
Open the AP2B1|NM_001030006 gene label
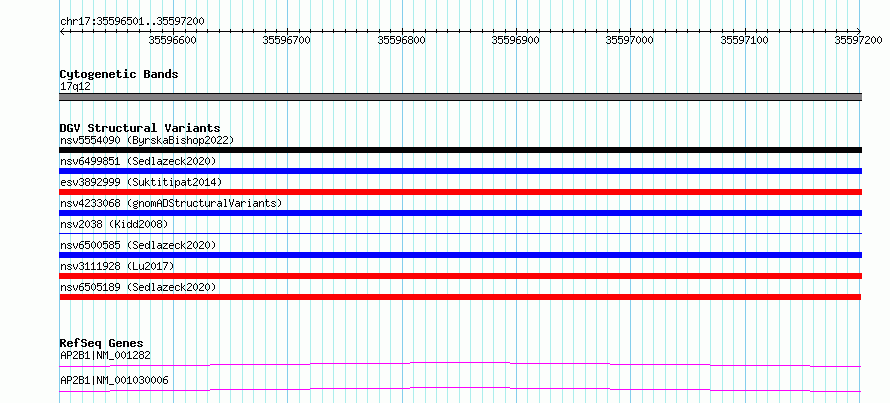(114, 380)
